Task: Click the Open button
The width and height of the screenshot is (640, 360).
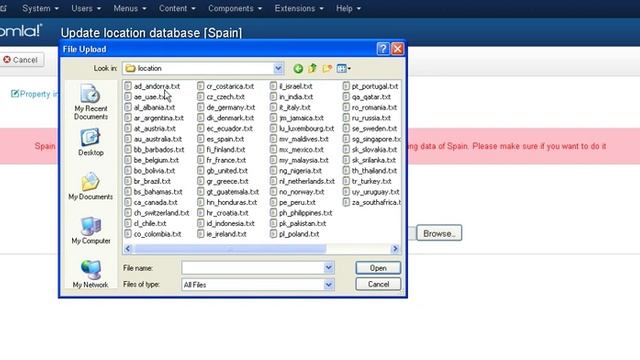Action: [x=378, y=268]
